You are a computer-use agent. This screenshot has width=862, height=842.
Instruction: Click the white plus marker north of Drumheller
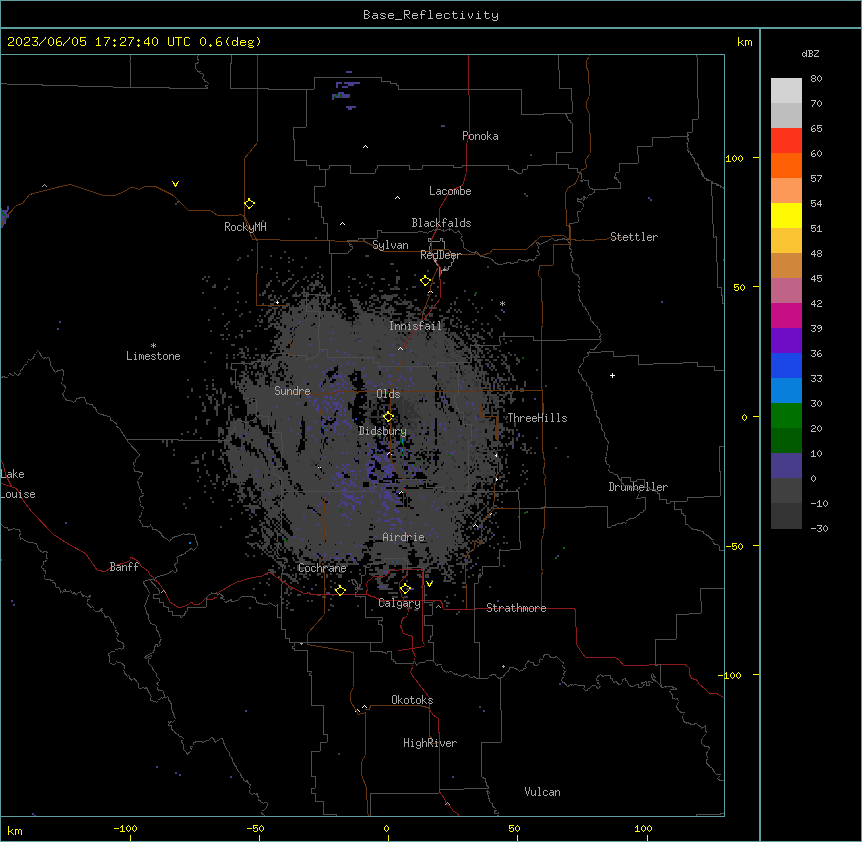(612, 375)
